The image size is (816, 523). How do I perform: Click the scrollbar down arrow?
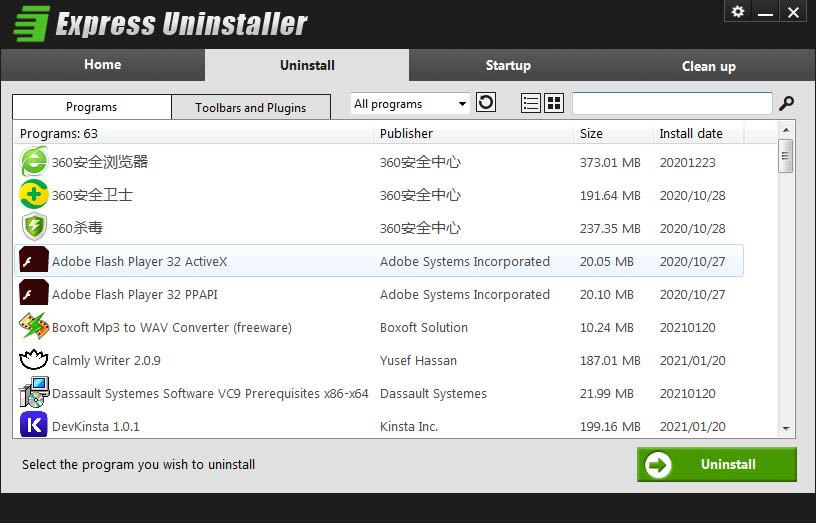(x=786, y=429)
